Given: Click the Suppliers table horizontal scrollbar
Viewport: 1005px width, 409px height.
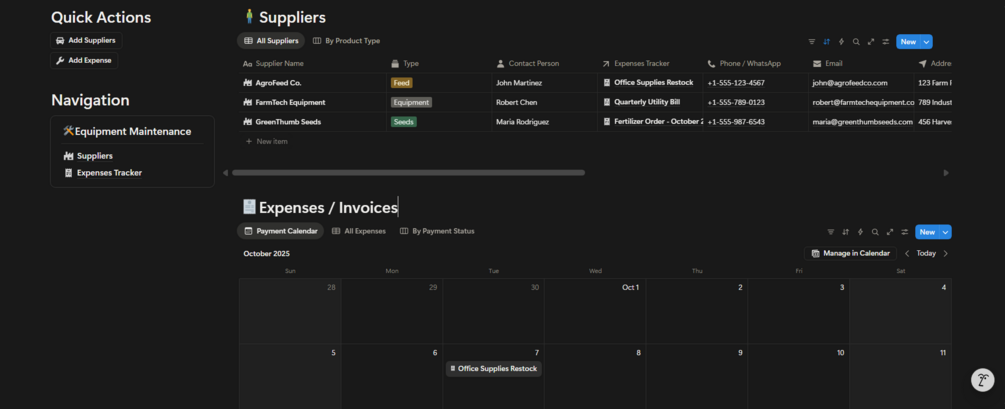Looking at the screenshot, I should pos(408,173).
